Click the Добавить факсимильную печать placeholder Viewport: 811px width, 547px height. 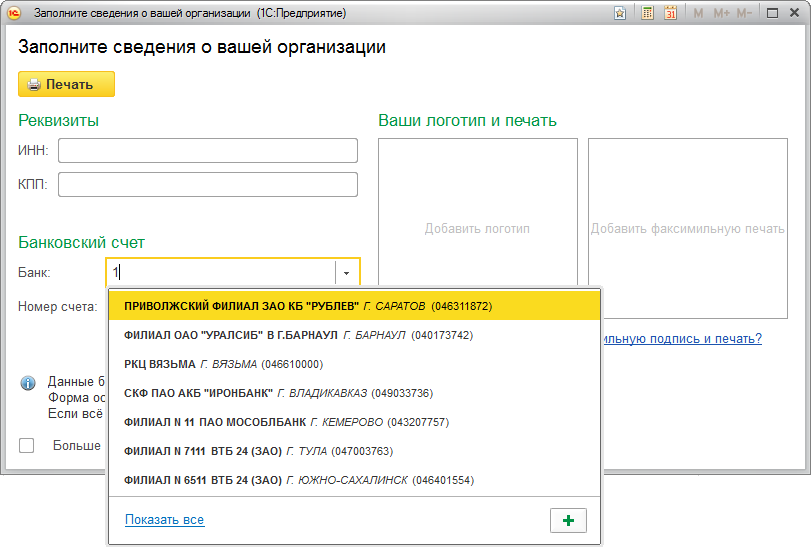[688, 229]
